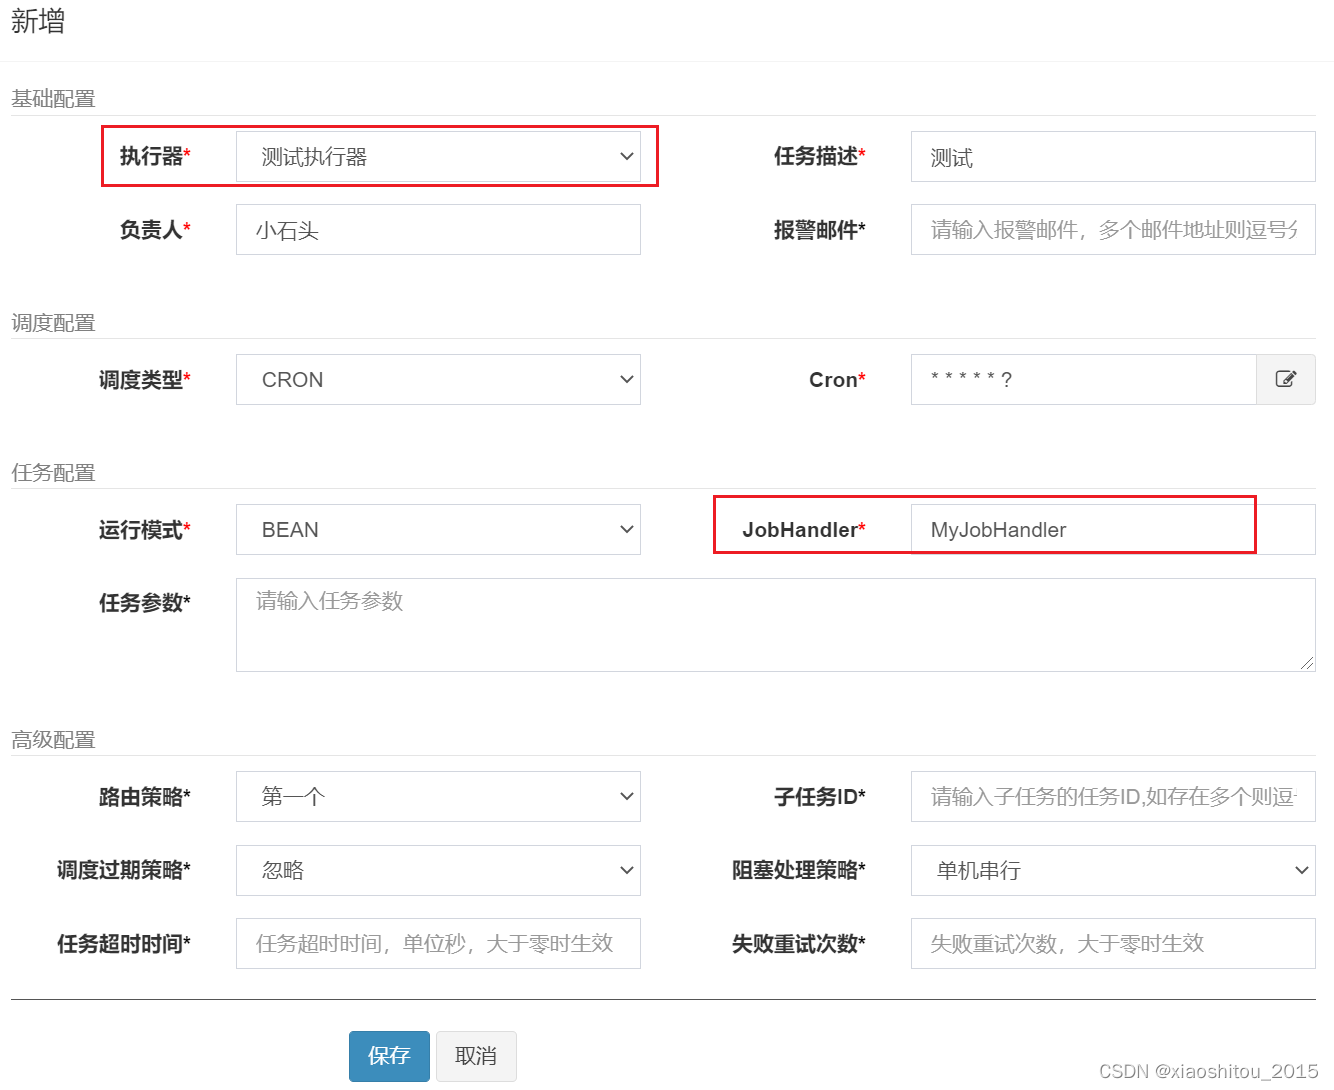Image resolution: width=1334 pixels, height=1090 pixels.
Task: Click the 调度配置 section heading
Action: click(x=53, y=323)
